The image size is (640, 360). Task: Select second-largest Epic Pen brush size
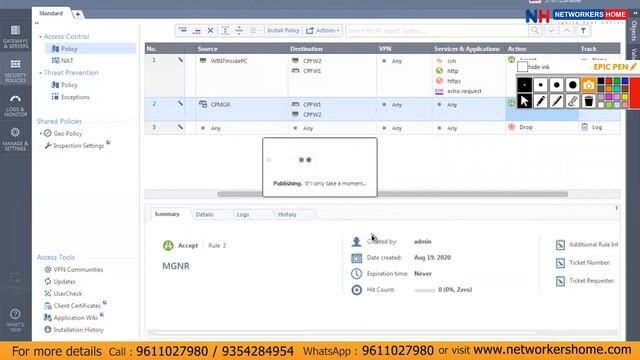tap(556, 85)
